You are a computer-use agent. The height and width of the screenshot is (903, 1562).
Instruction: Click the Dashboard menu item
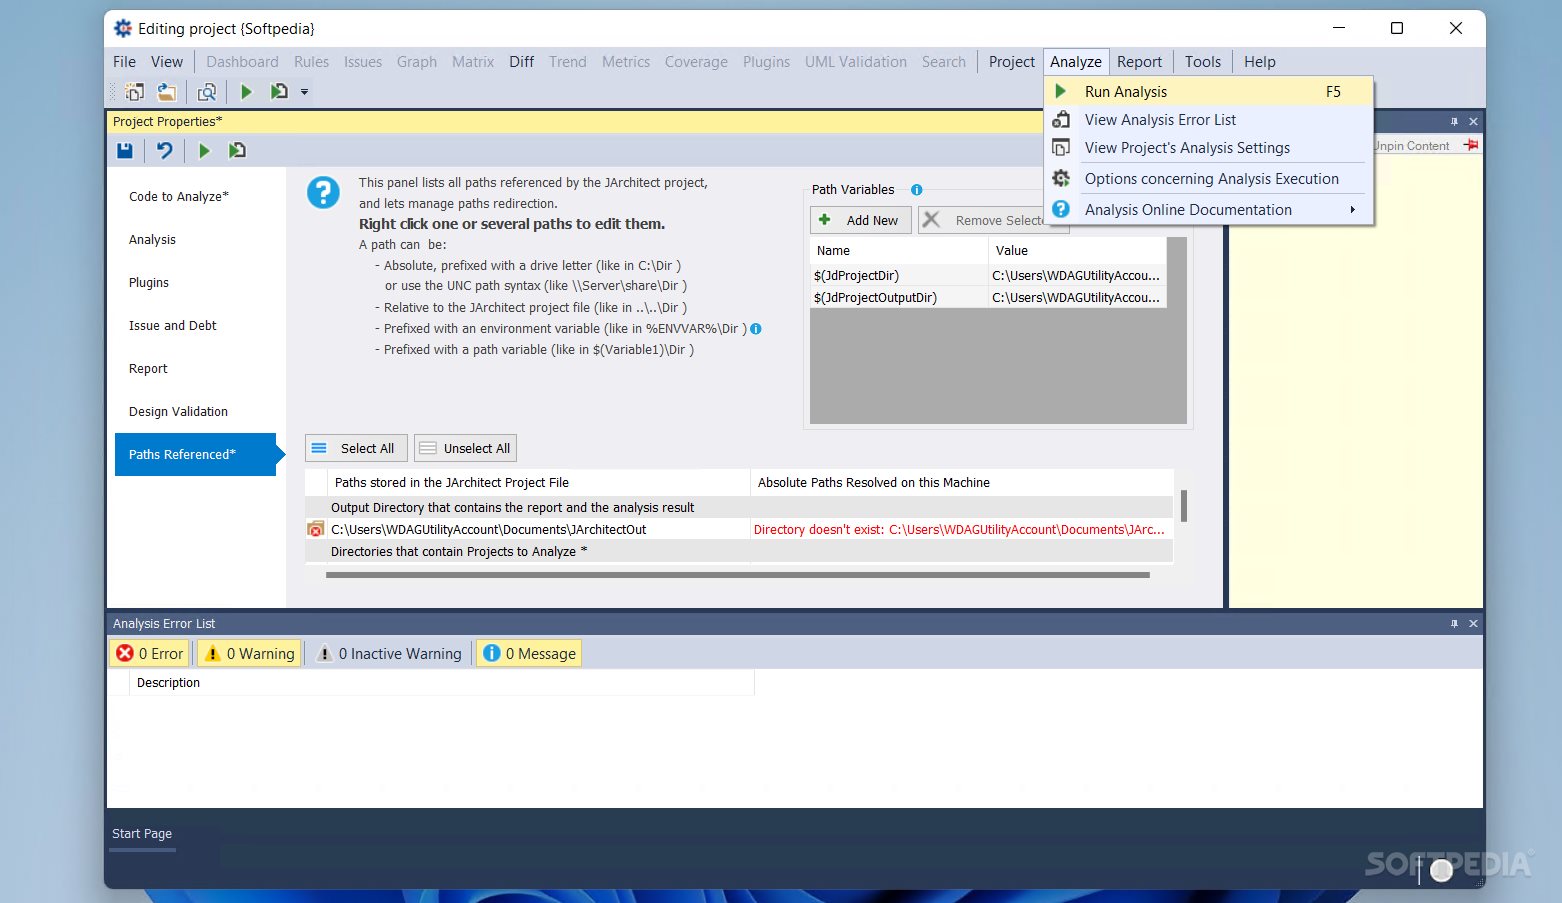(243, 62)
